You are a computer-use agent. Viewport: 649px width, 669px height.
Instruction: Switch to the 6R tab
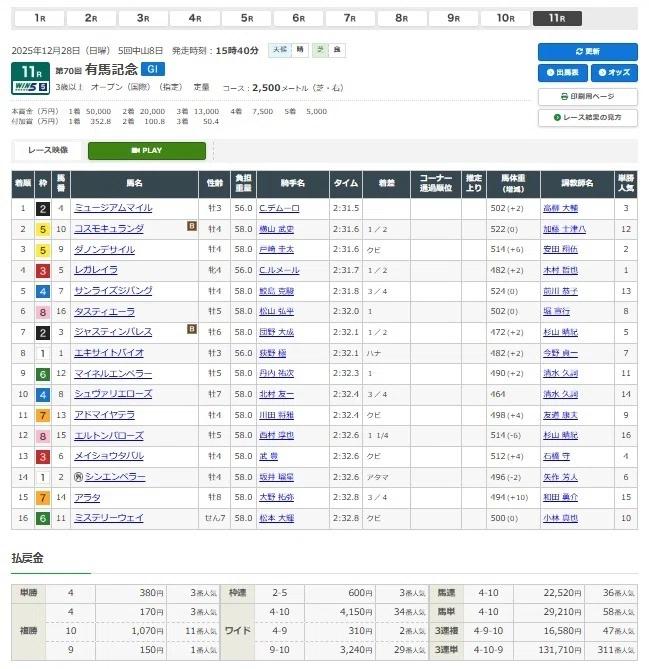[299, 18]
